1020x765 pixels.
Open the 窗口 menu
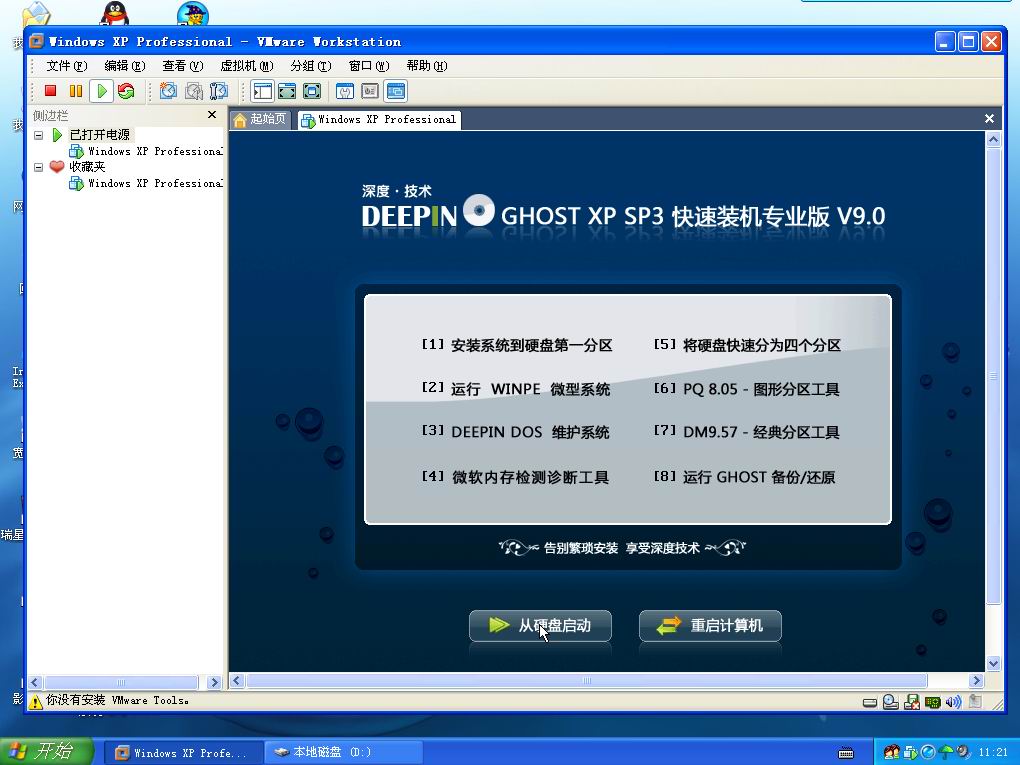click(368, 66)
